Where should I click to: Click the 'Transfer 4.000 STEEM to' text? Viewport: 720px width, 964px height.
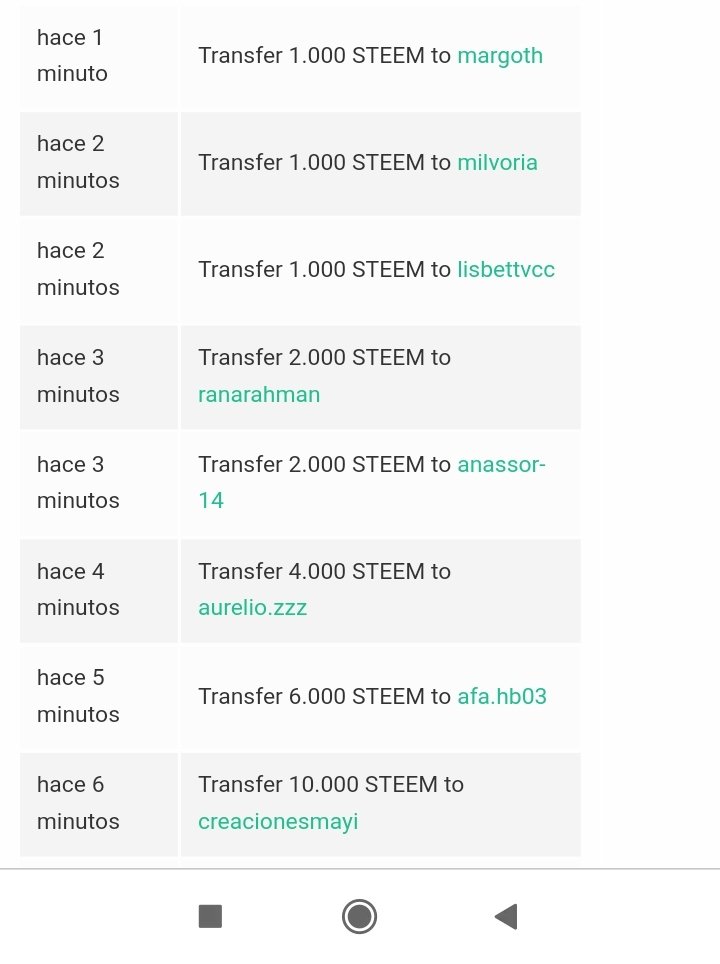tap(324, 571)
